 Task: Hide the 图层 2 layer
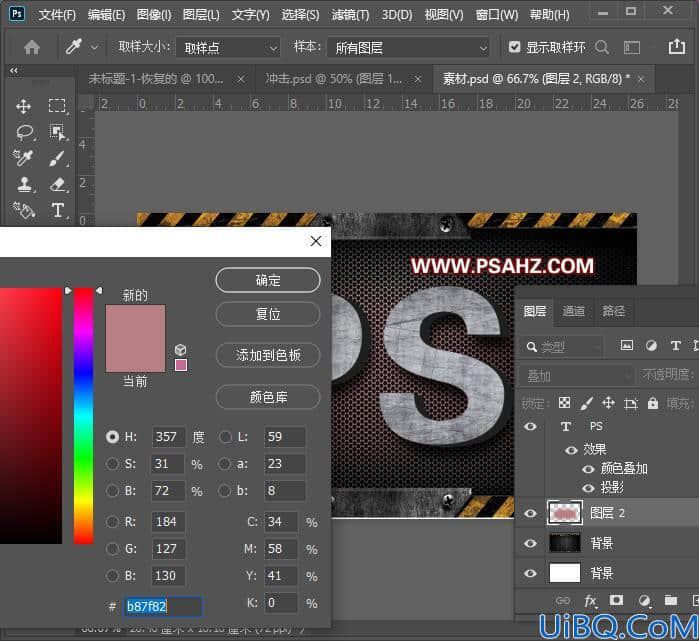coord(530,513)
